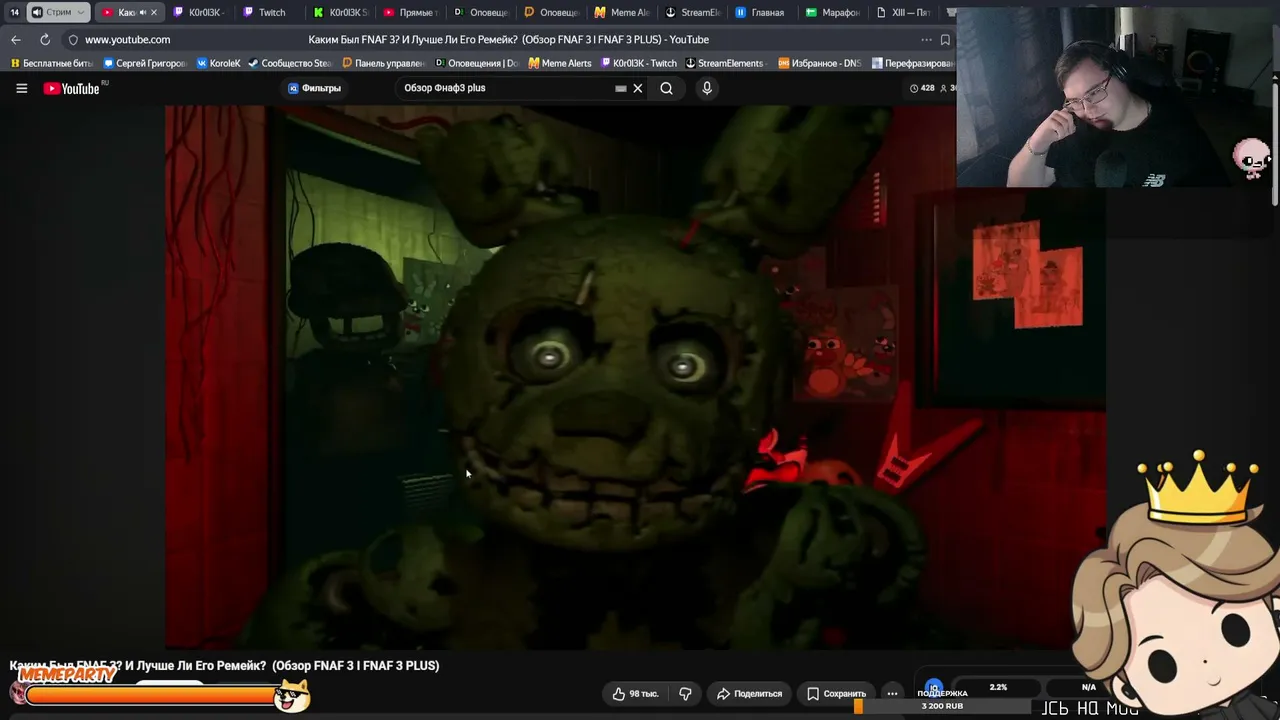Open the Meme Alerts bookmark
1280x720 pixels.
click(x=560, y=63)
